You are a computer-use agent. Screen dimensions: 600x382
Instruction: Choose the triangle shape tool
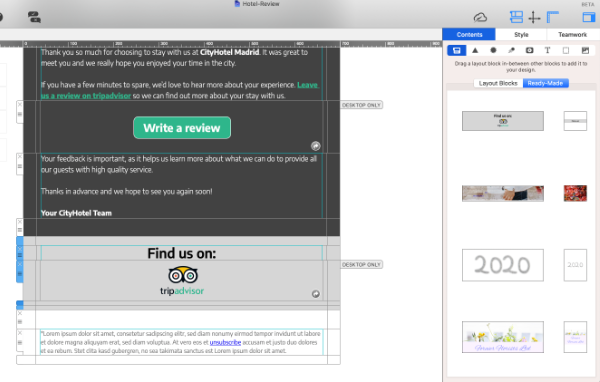coord(475,51)
